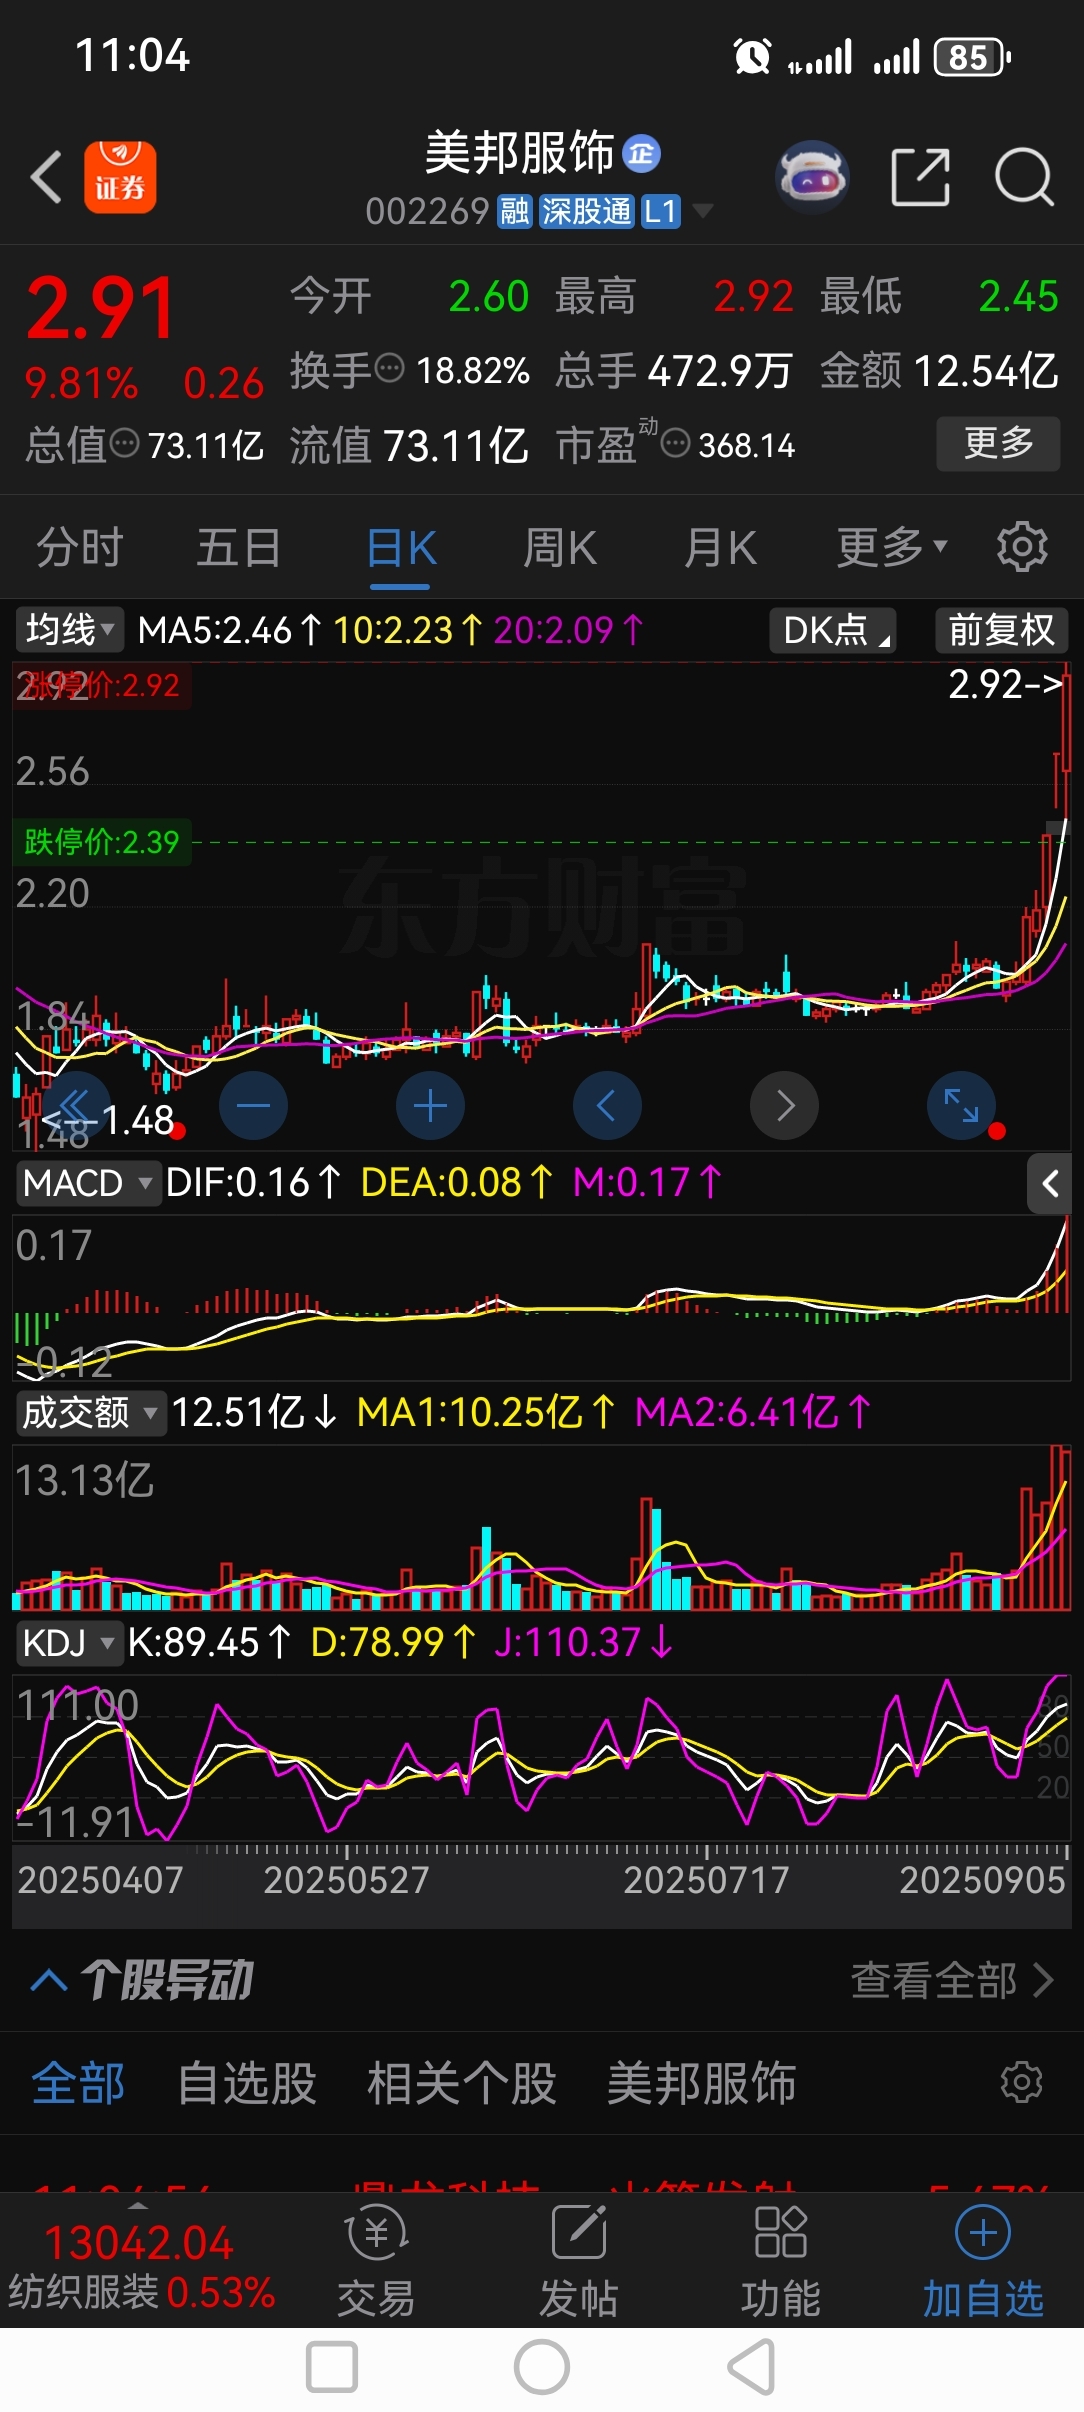Tap the 20250527 date marker

click(346, 1881)
